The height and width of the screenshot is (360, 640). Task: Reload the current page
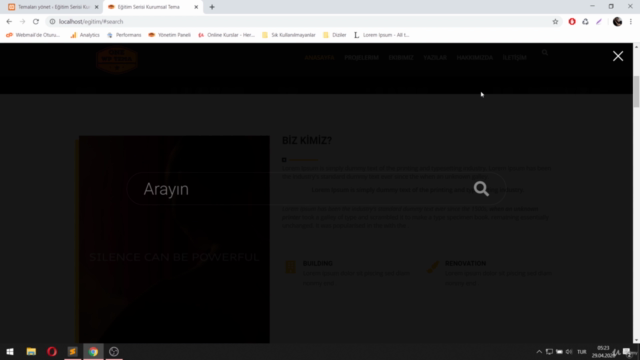click(36, 22)
